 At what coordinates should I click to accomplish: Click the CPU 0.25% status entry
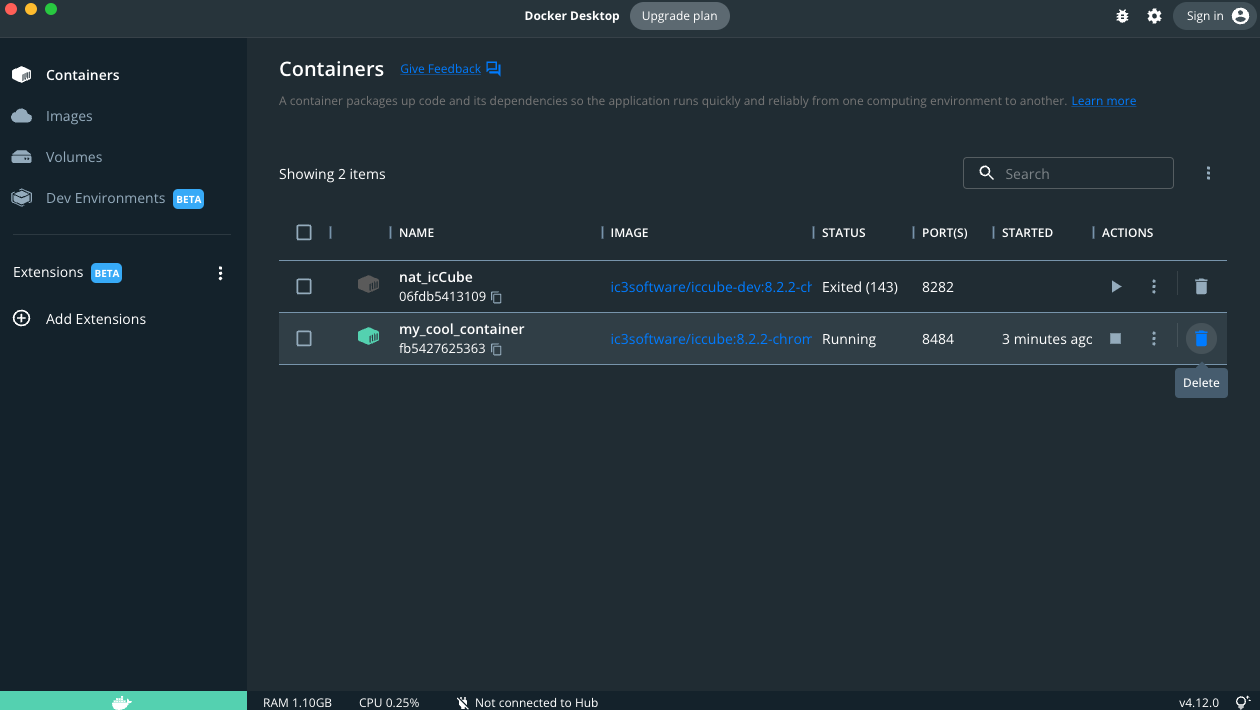point(389,702)
